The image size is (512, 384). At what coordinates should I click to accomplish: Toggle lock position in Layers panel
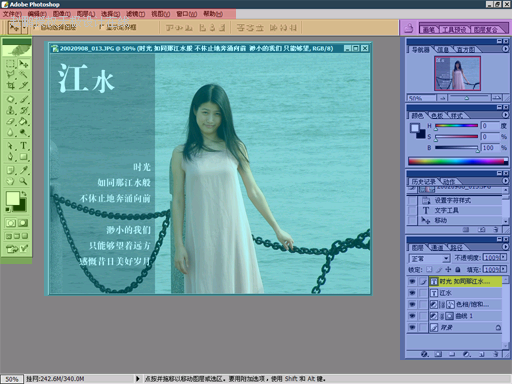tap(448, 269)
